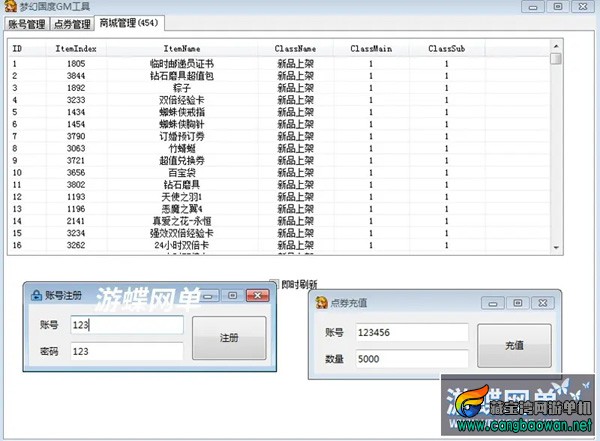The width and height of the screenshot is (600, 441).
Task: Click the list scrollbar thumb
Action: (x=556, y=59)
